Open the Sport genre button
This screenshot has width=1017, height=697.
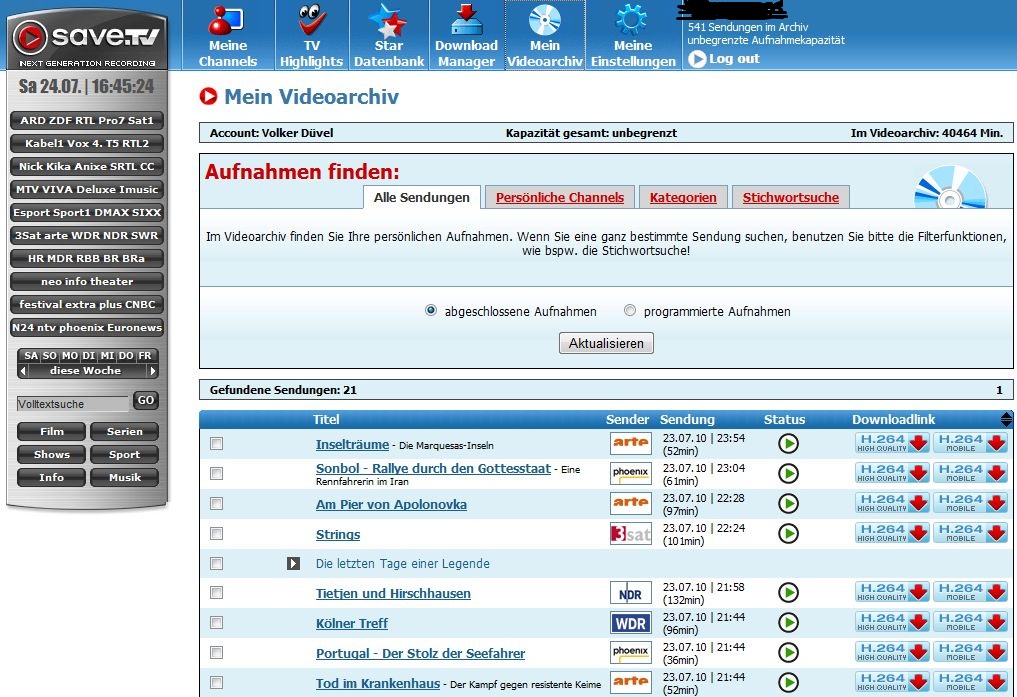[x=125, y=455]
